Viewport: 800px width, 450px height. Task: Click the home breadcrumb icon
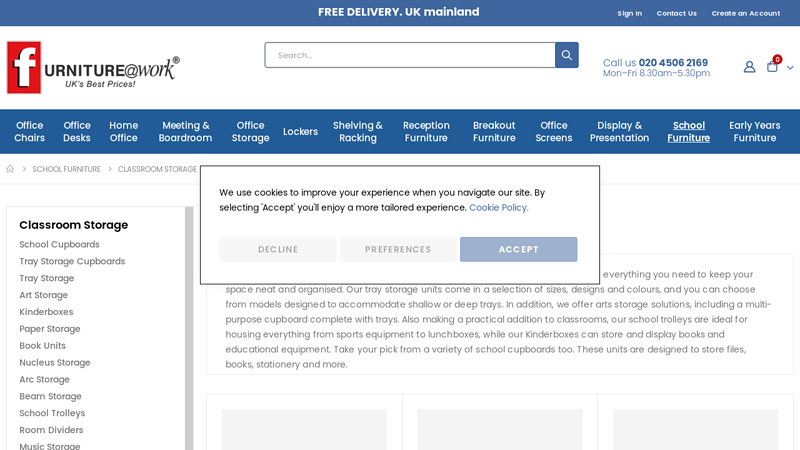click(11, 169)
